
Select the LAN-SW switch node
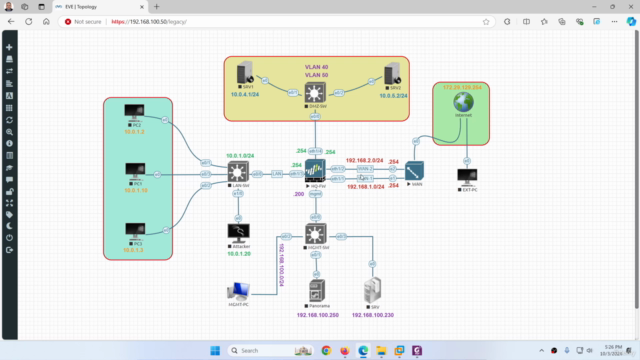tap(238, 171)
